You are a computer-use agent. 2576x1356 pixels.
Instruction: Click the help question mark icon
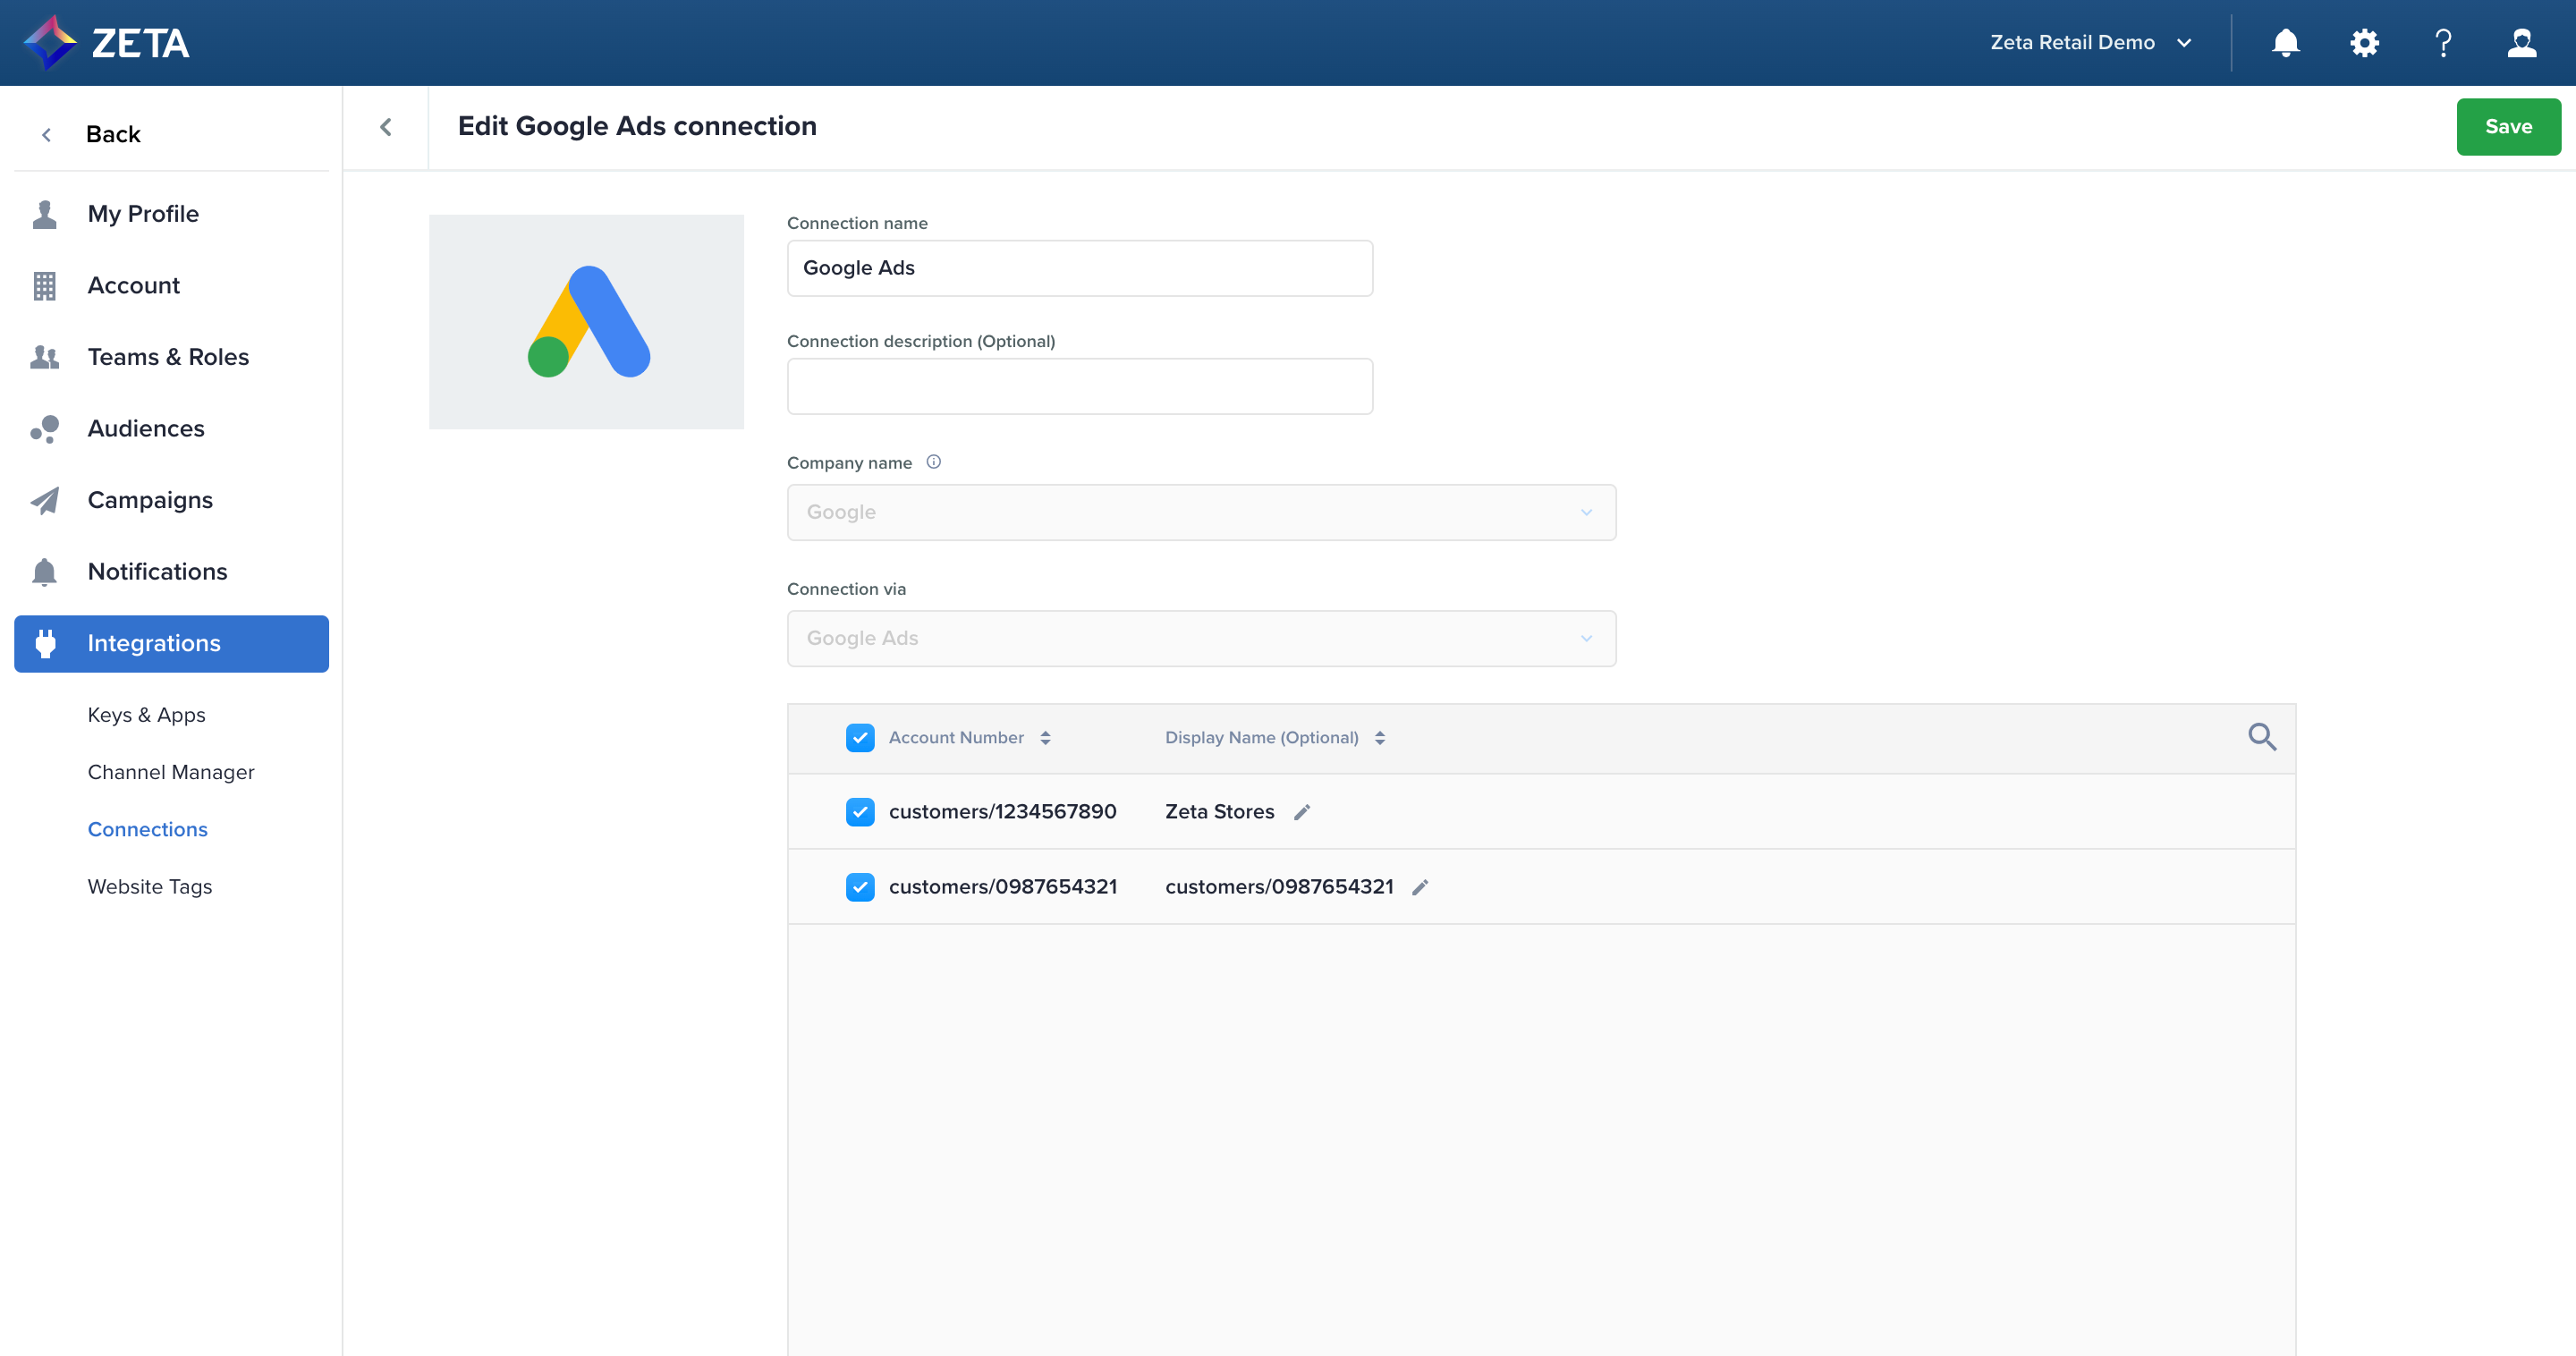[2443, 43]
